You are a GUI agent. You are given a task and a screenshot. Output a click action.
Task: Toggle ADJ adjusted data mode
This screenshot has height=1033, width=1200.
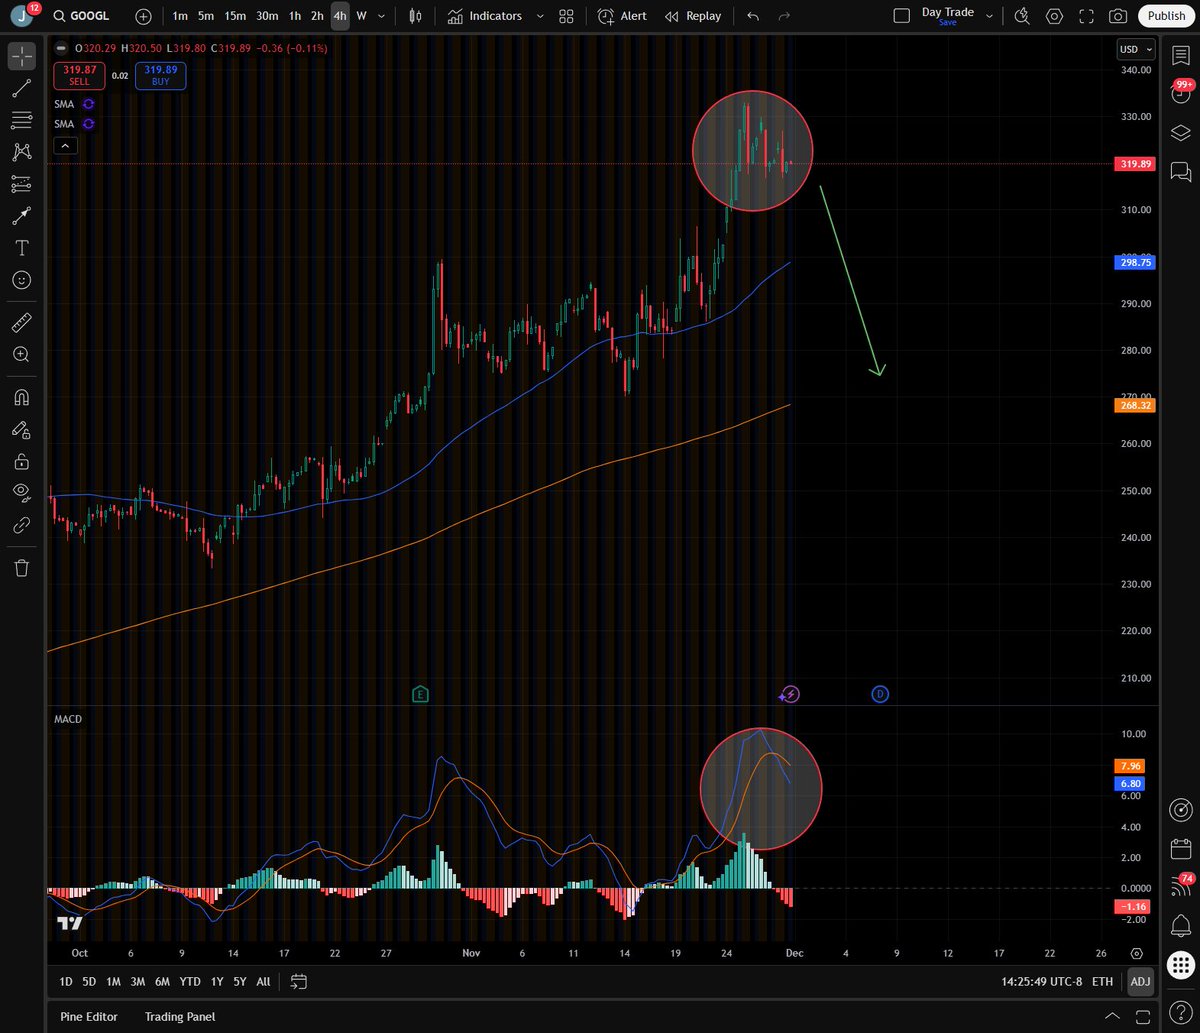point(1140,981)
